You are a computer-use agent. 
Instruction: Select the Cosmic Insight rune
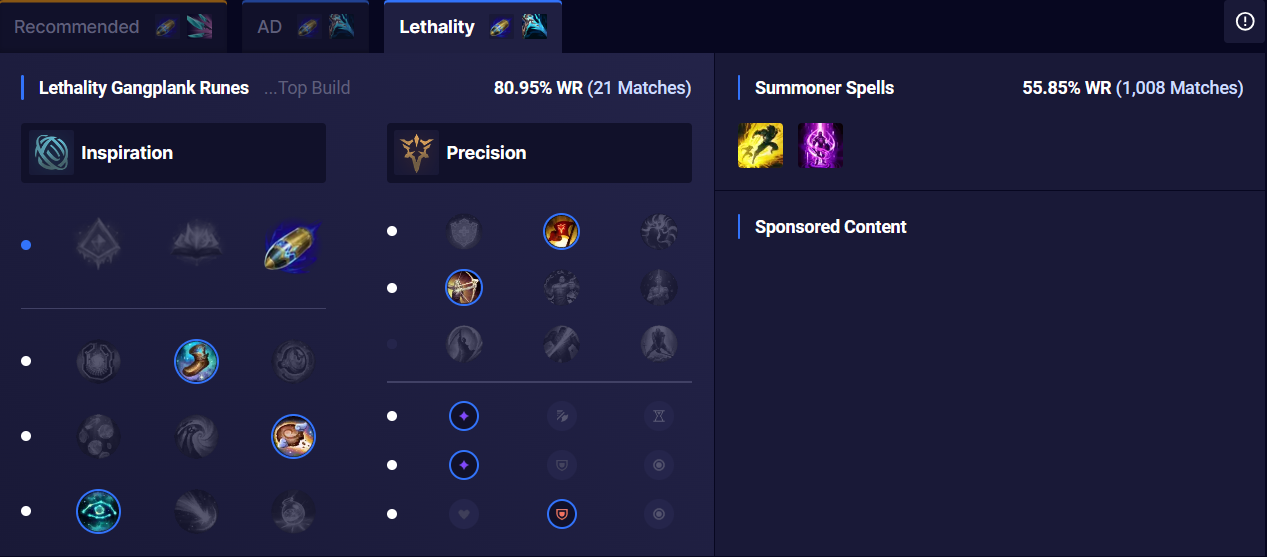[99, 511]
